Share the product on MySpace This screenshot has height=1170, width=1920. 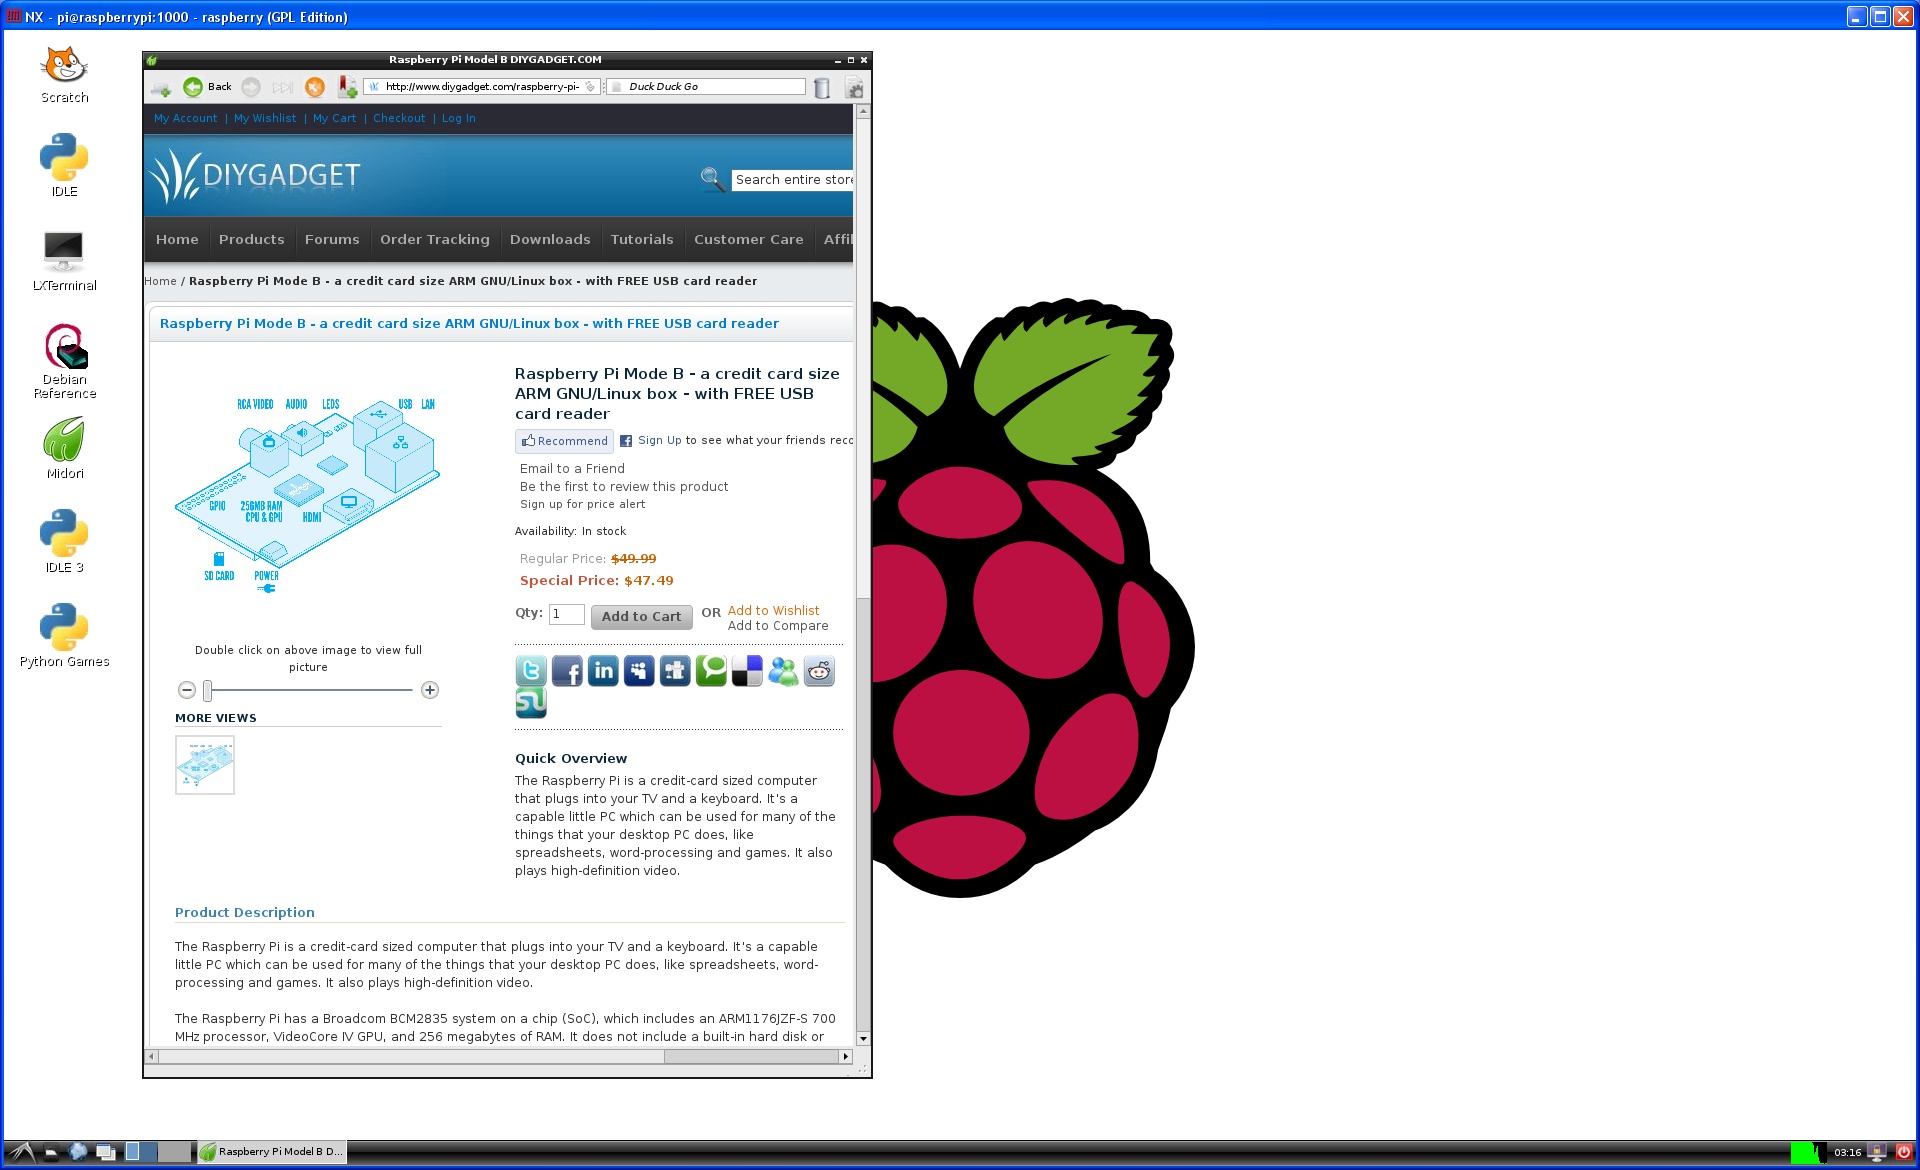[639, 671]
